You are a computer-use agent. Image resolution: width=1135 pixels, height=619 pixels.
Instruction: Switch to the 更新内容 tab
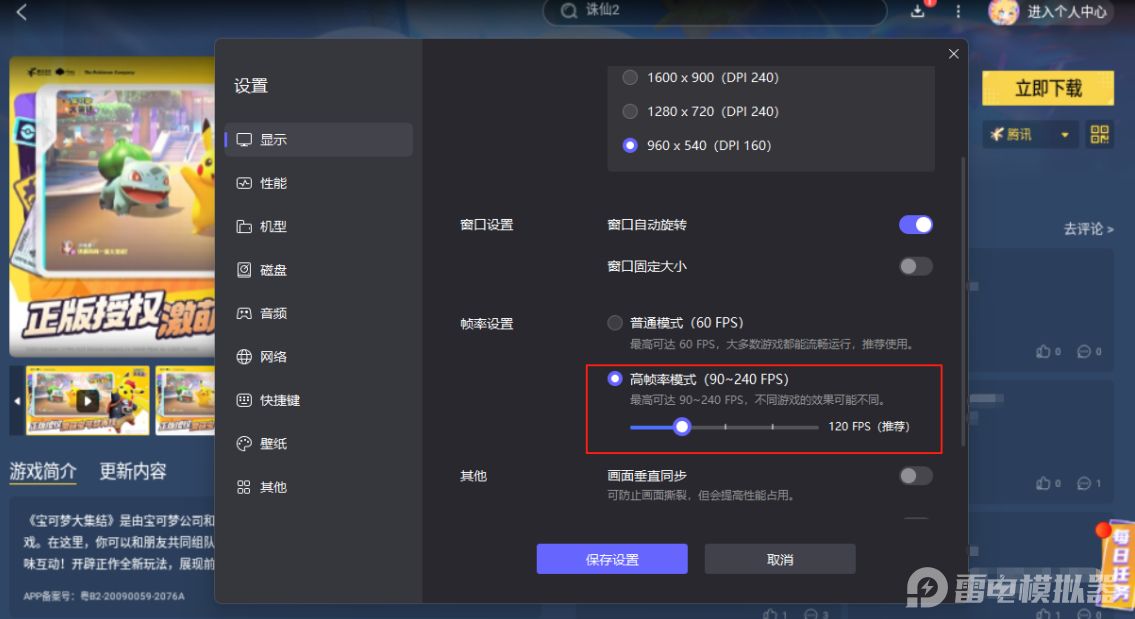[132, 471]
